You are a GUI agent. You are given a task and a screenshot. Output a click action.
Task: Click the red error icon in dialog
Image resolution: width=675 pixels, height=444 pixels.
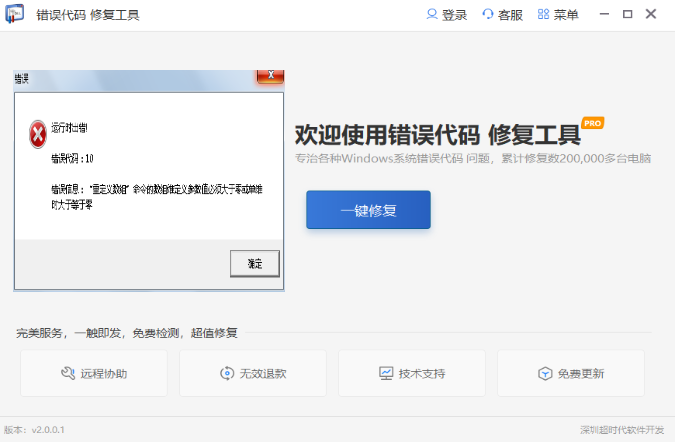tap(38, 134)
